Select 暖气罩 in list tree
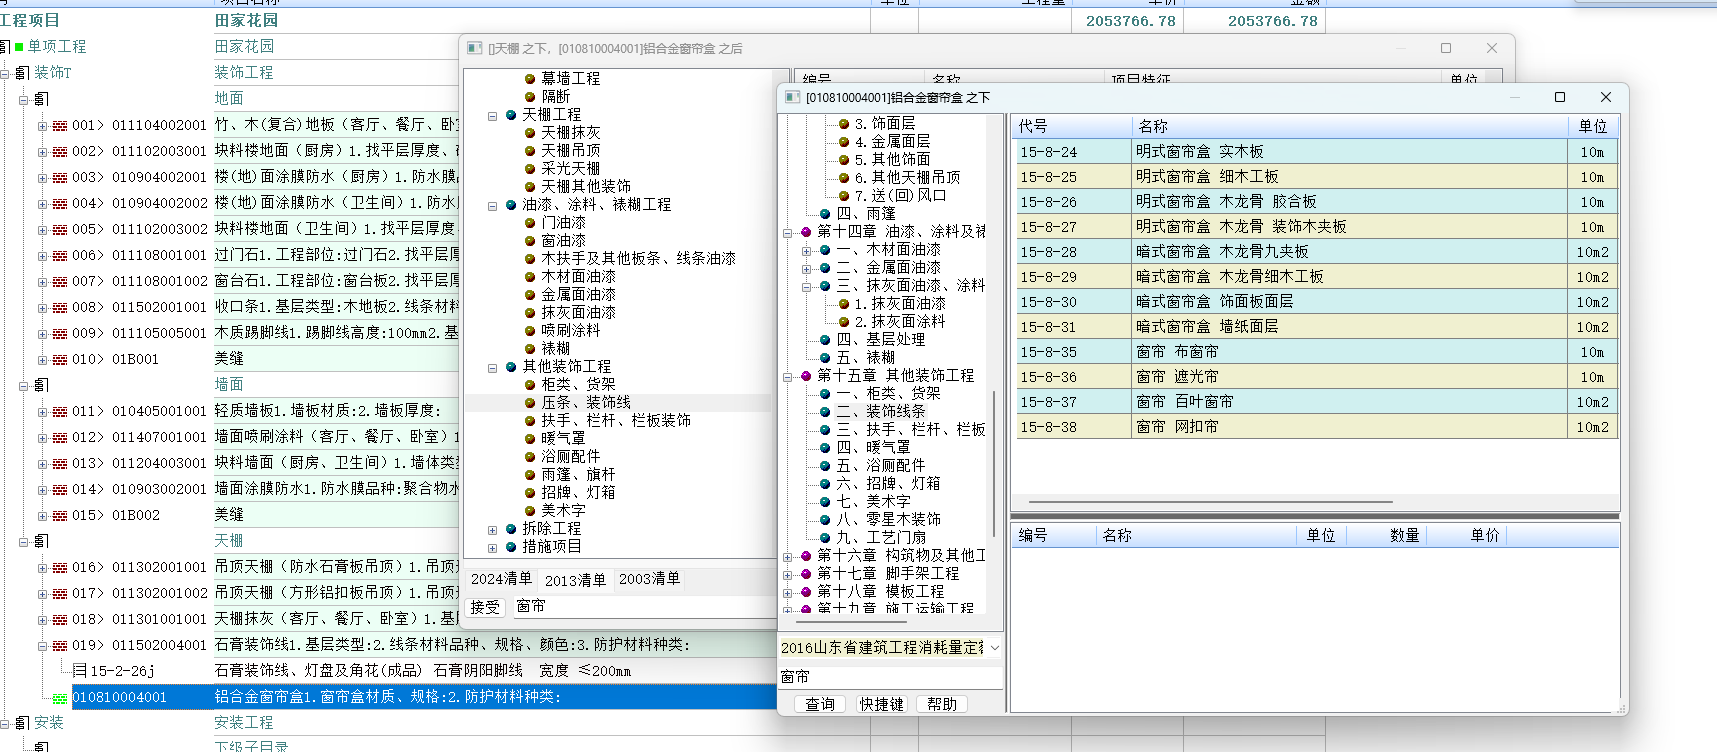 point(563,439)
